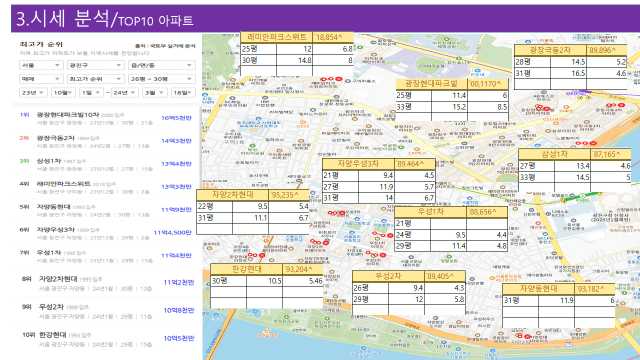Click the 광장현대파크빌 table header on map
This screenshot has height=360, width=640.
[x=431, y=84]
